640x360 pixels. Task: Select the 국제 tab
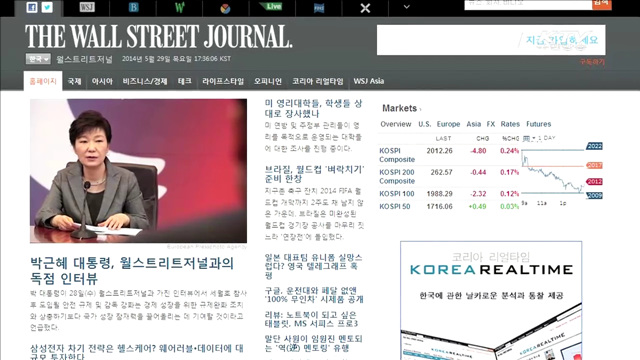[x=74, y=81]
